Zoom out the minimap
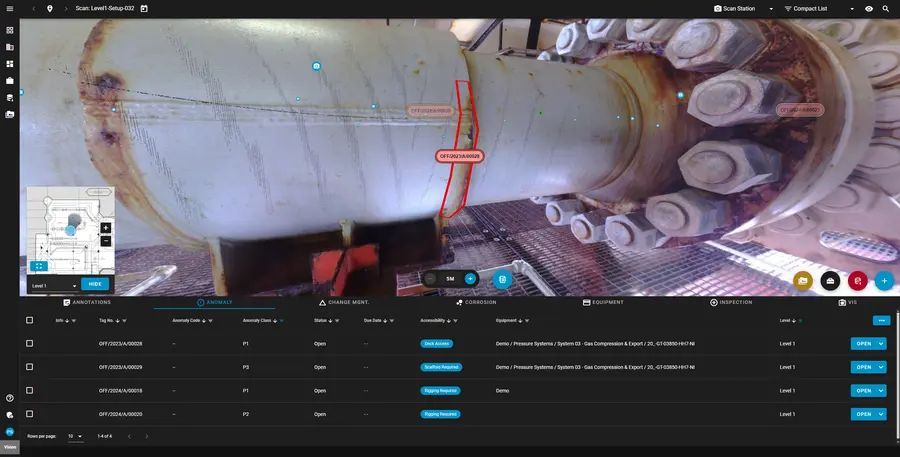The image size is (900, 457). (x=106, y=241)
